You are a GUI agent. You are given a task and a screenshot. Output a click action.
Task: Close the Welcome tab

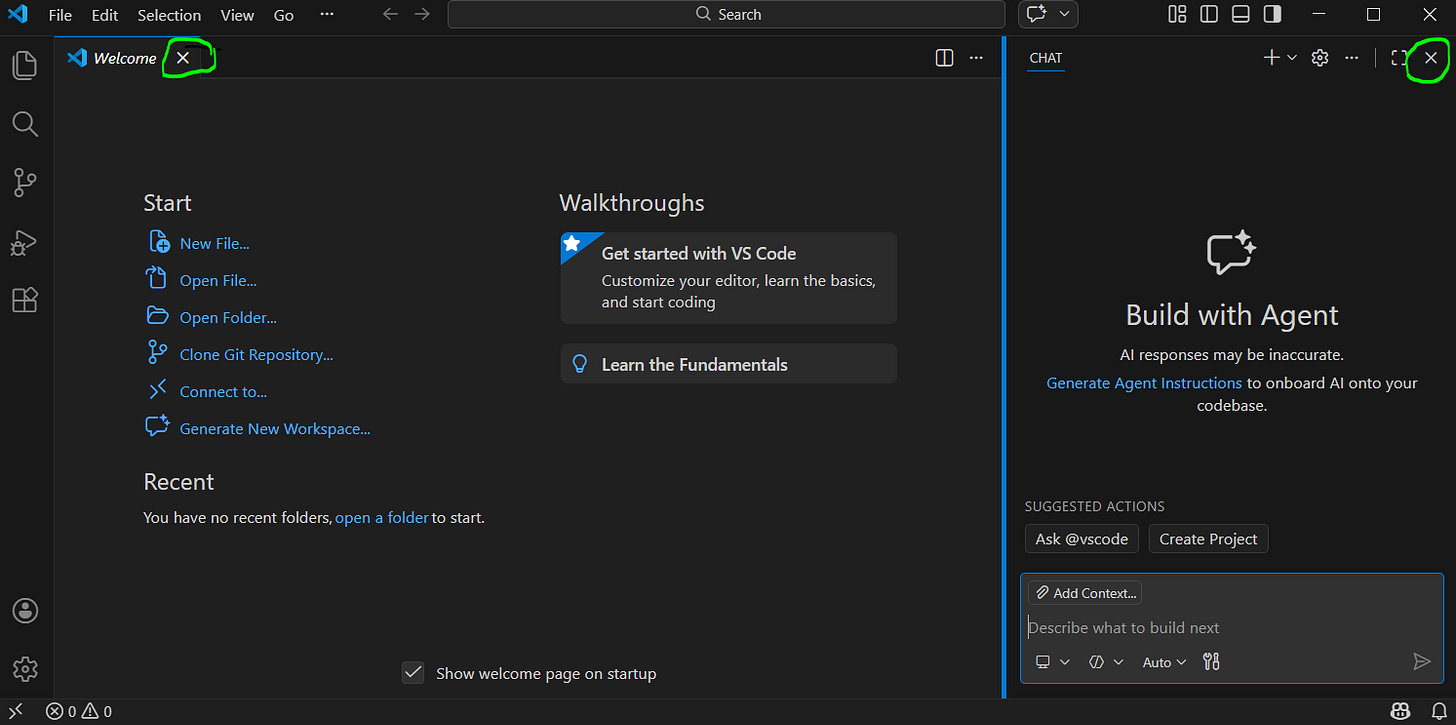pos(183,58)
